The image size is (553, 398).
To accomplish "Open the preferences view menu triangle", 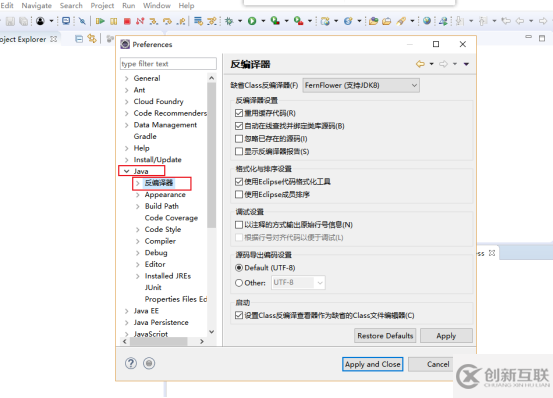I will pyautogui.click(x=466, y=64).
